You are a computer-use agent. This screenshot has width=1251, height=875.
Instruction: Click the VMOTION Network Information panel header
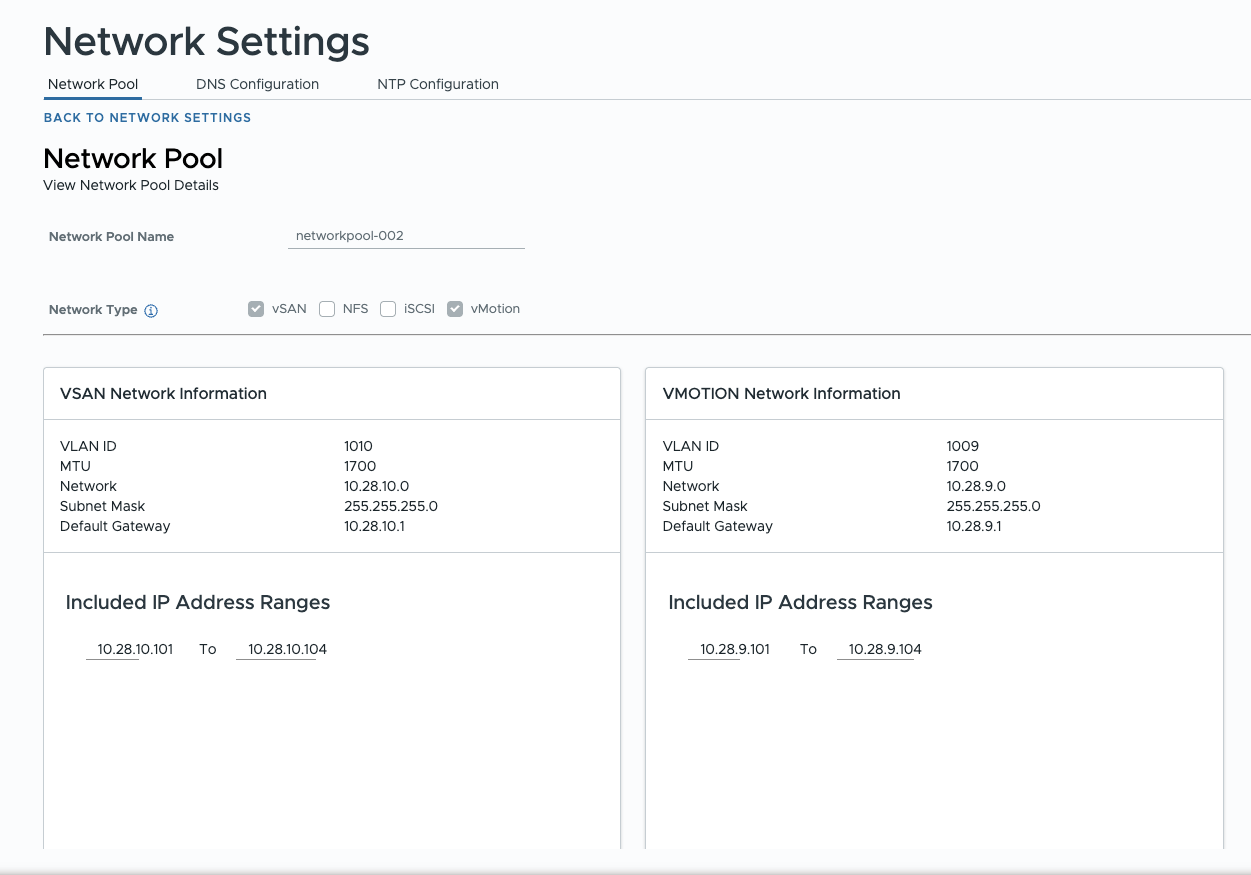[780, 393]
